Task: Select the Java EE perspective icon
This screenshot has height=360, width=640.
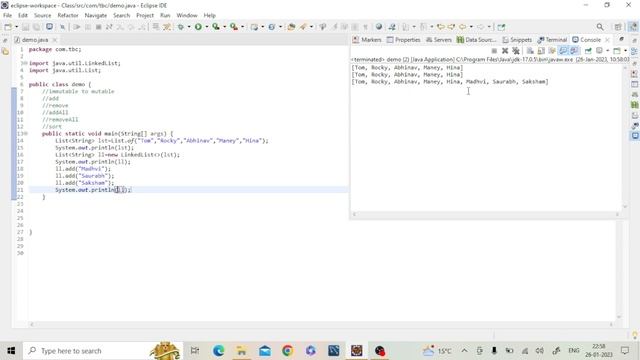Action: (x=633, y=27)
